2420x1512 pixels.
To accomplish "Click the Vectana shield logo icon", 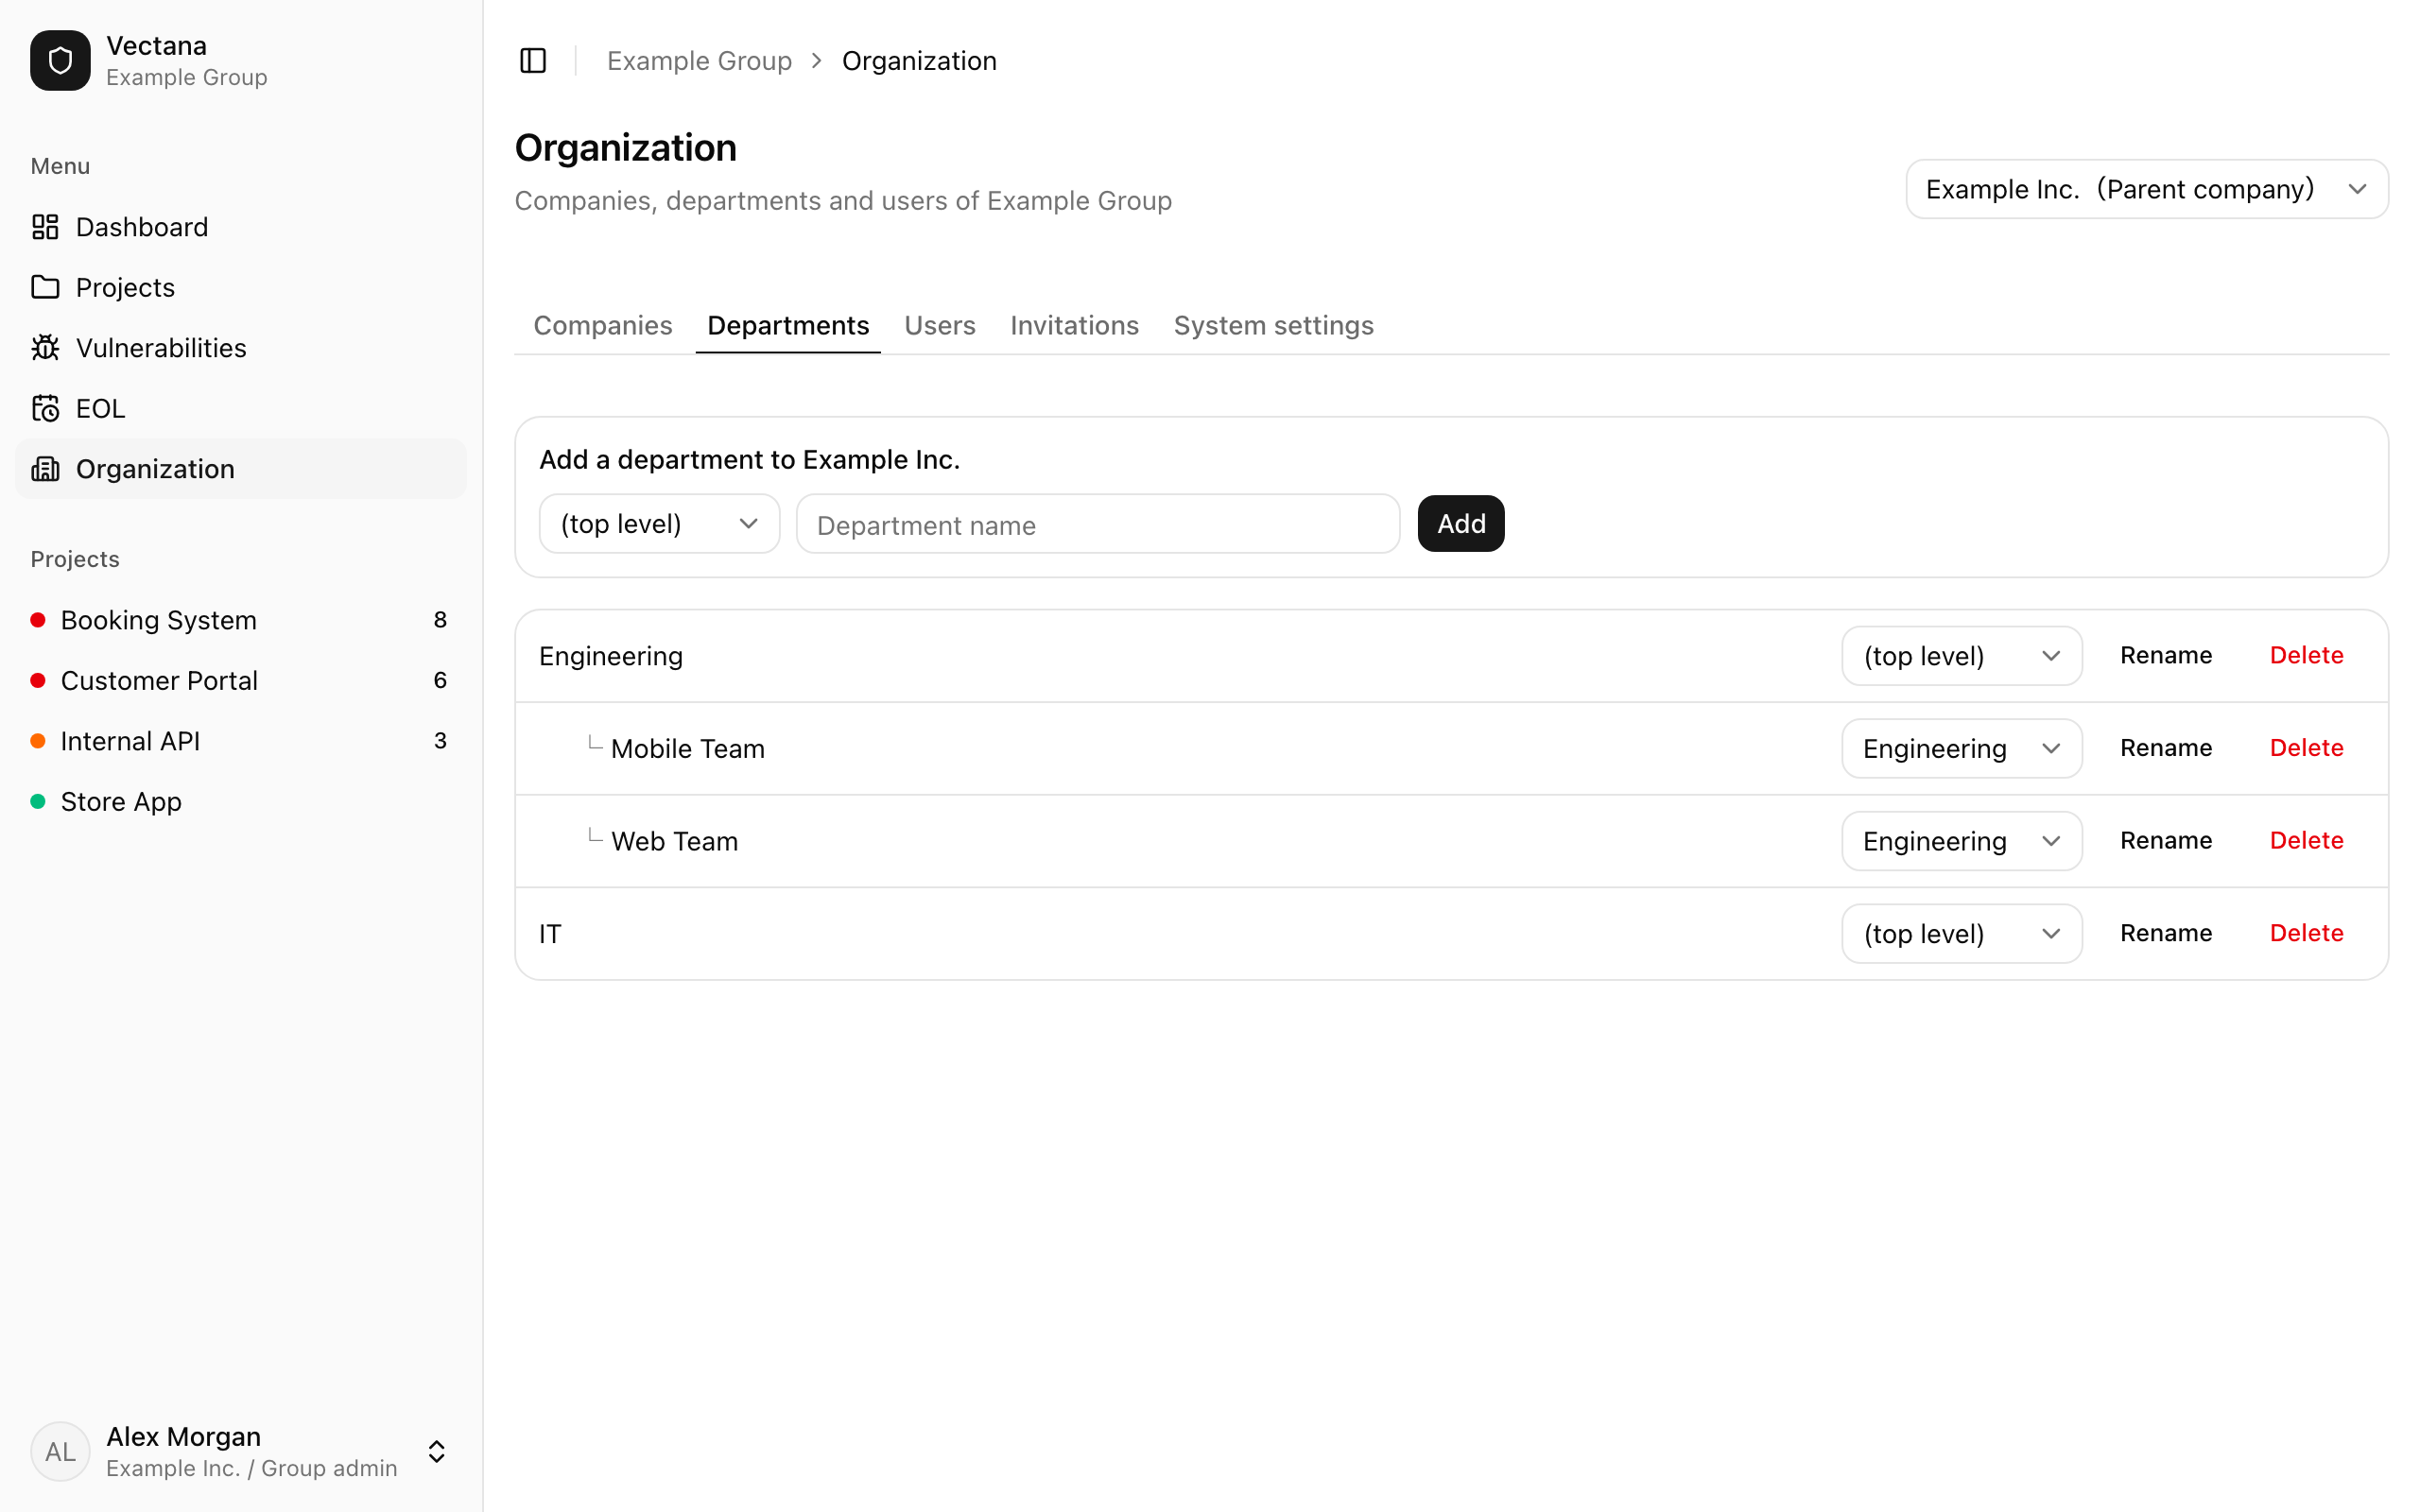I will pyautogui.click(x=60, y=60).
